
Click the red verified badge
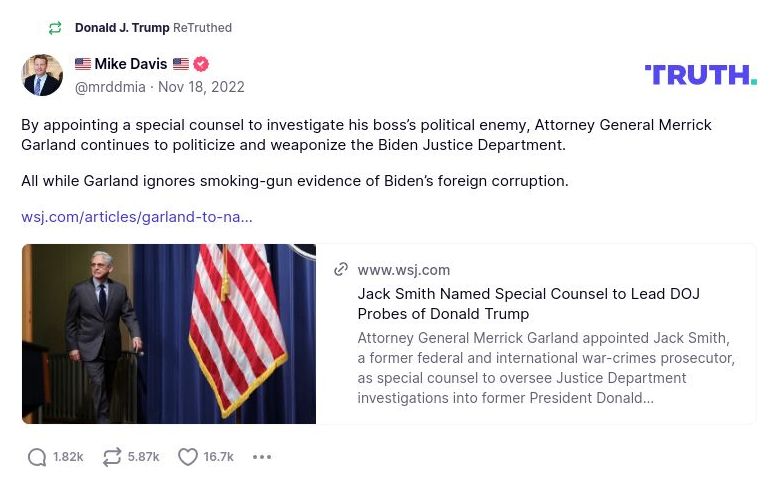[201, 64]
